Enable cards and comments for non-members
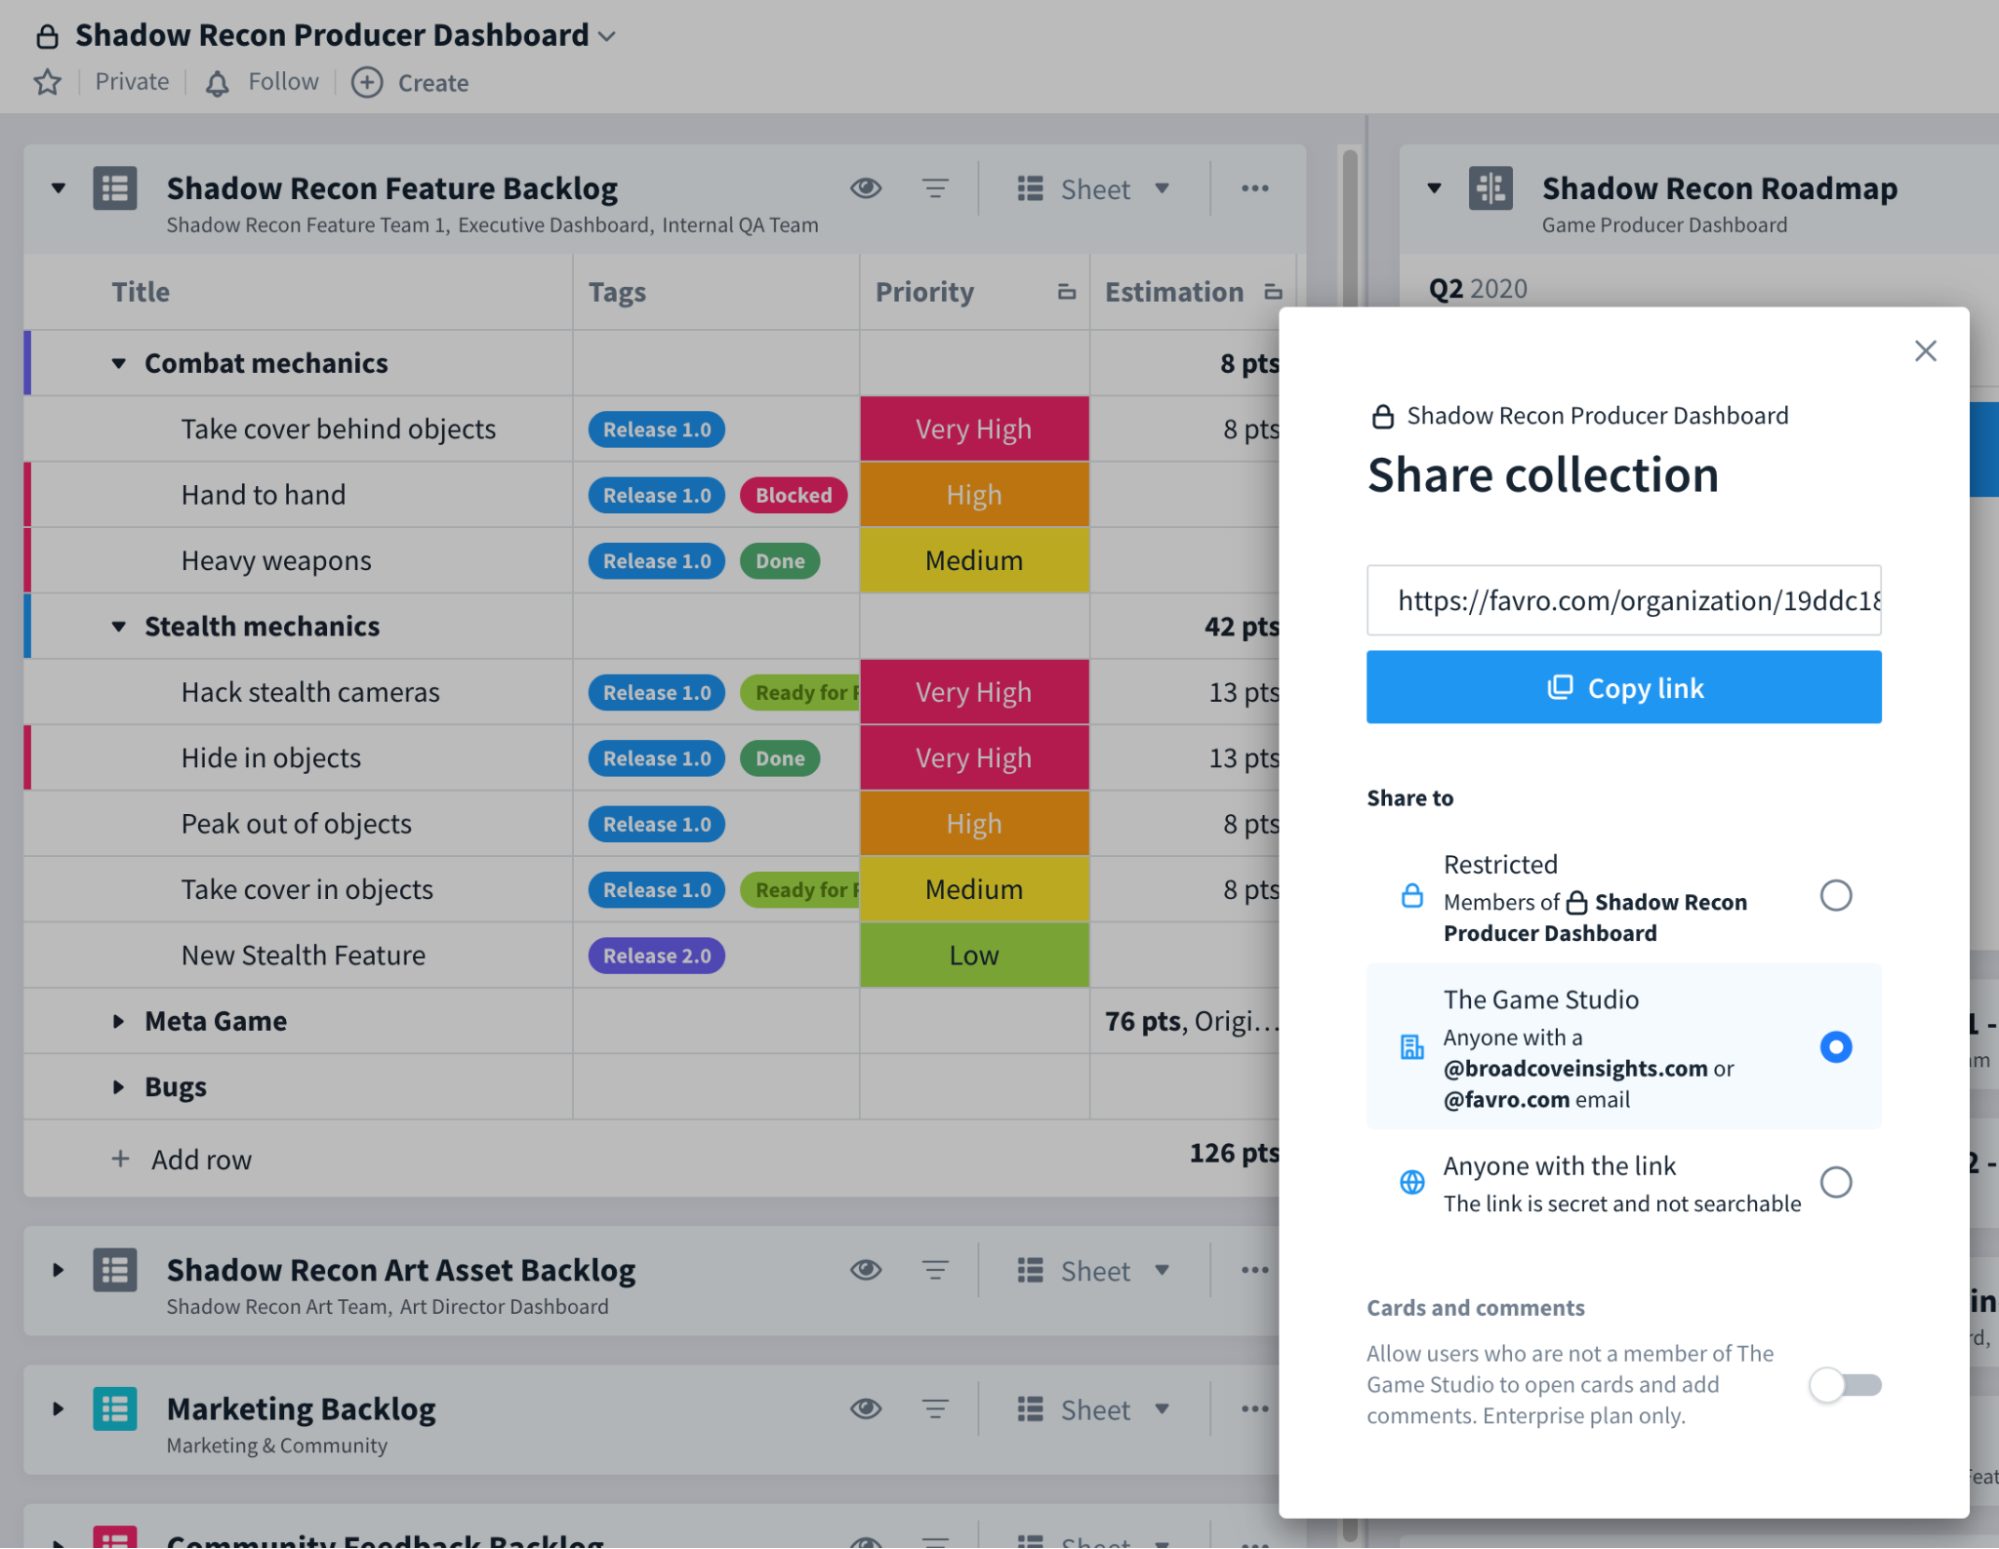Screen dimensions: 1999x1549 coord(1843,1385)
